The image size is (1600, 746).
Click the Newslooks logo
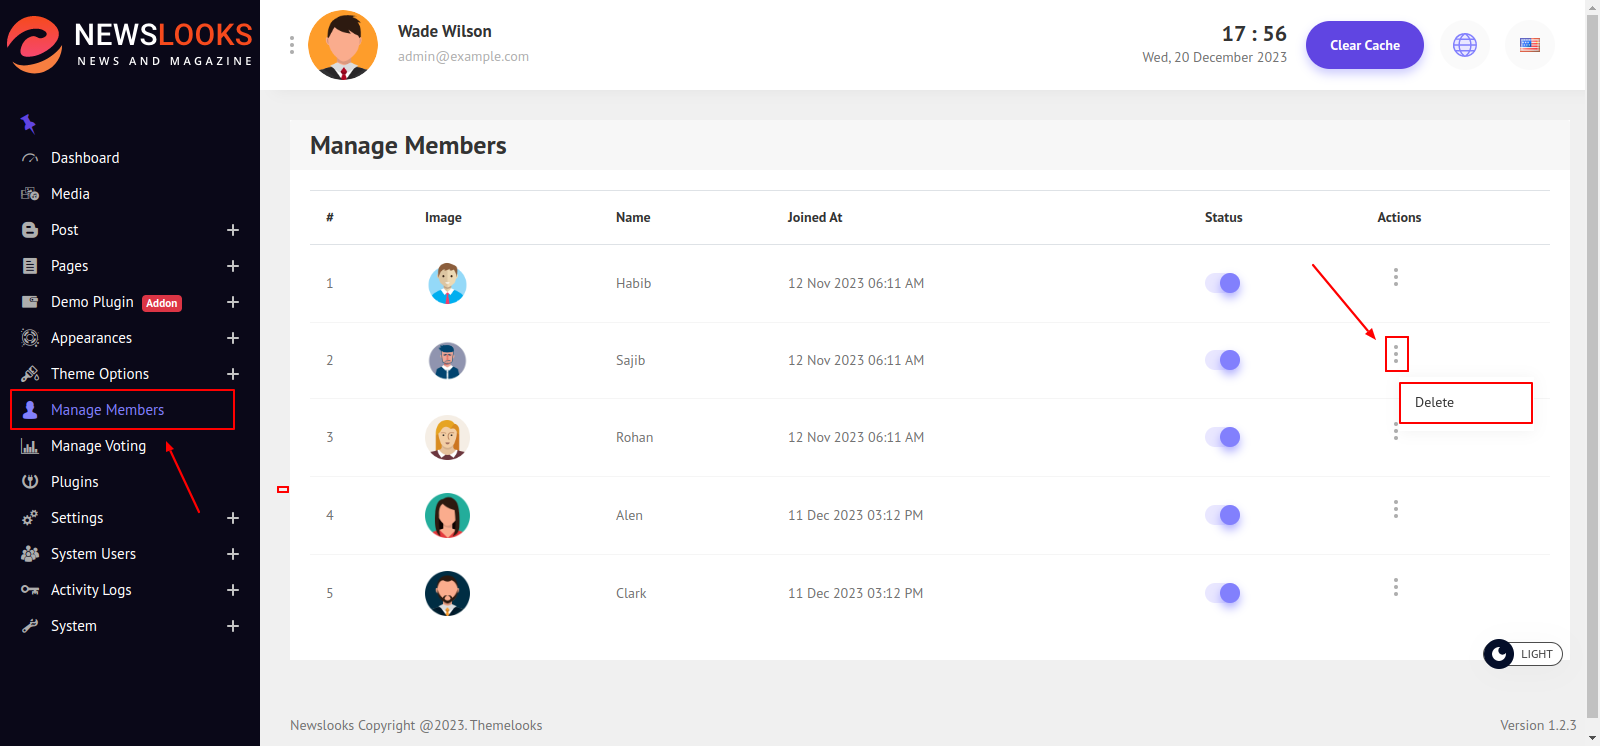coord(130,45)
